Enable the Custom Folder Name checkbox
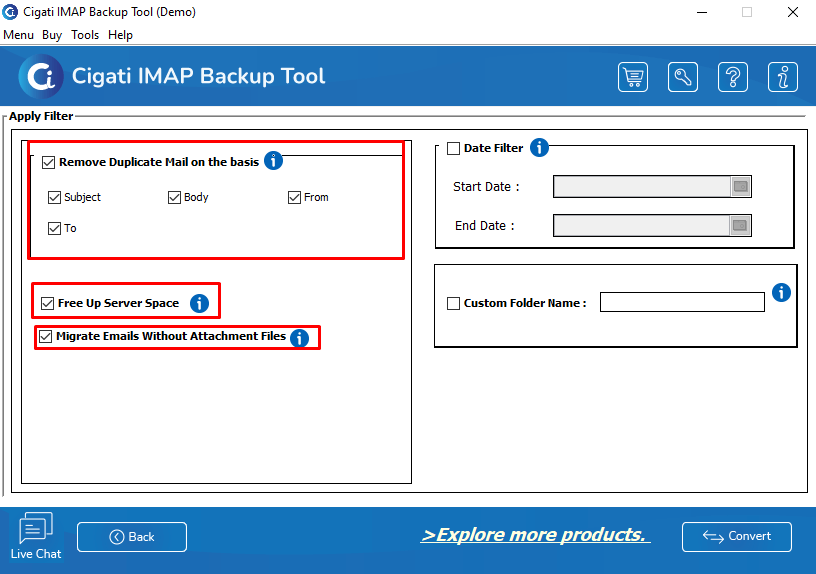This screenshot has height=574, width=816. [x=454, y=303]
